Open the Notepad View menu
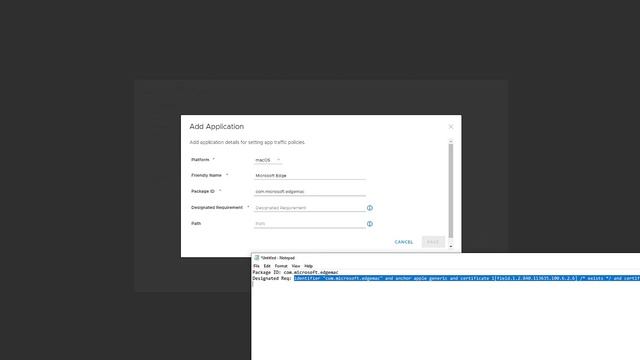Viewport: 640px width, 360px height. pyautogui.click(x=296, y=266)
